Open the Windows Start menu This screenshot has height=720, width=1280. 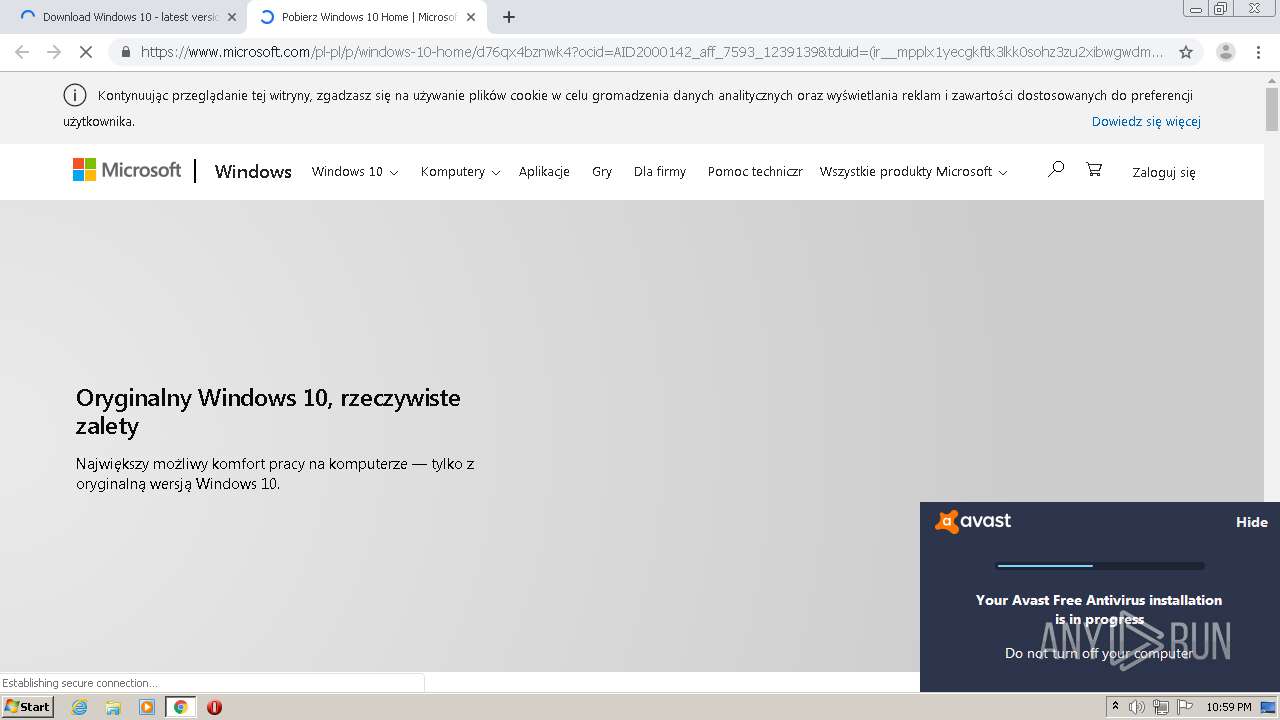(27, 707)
